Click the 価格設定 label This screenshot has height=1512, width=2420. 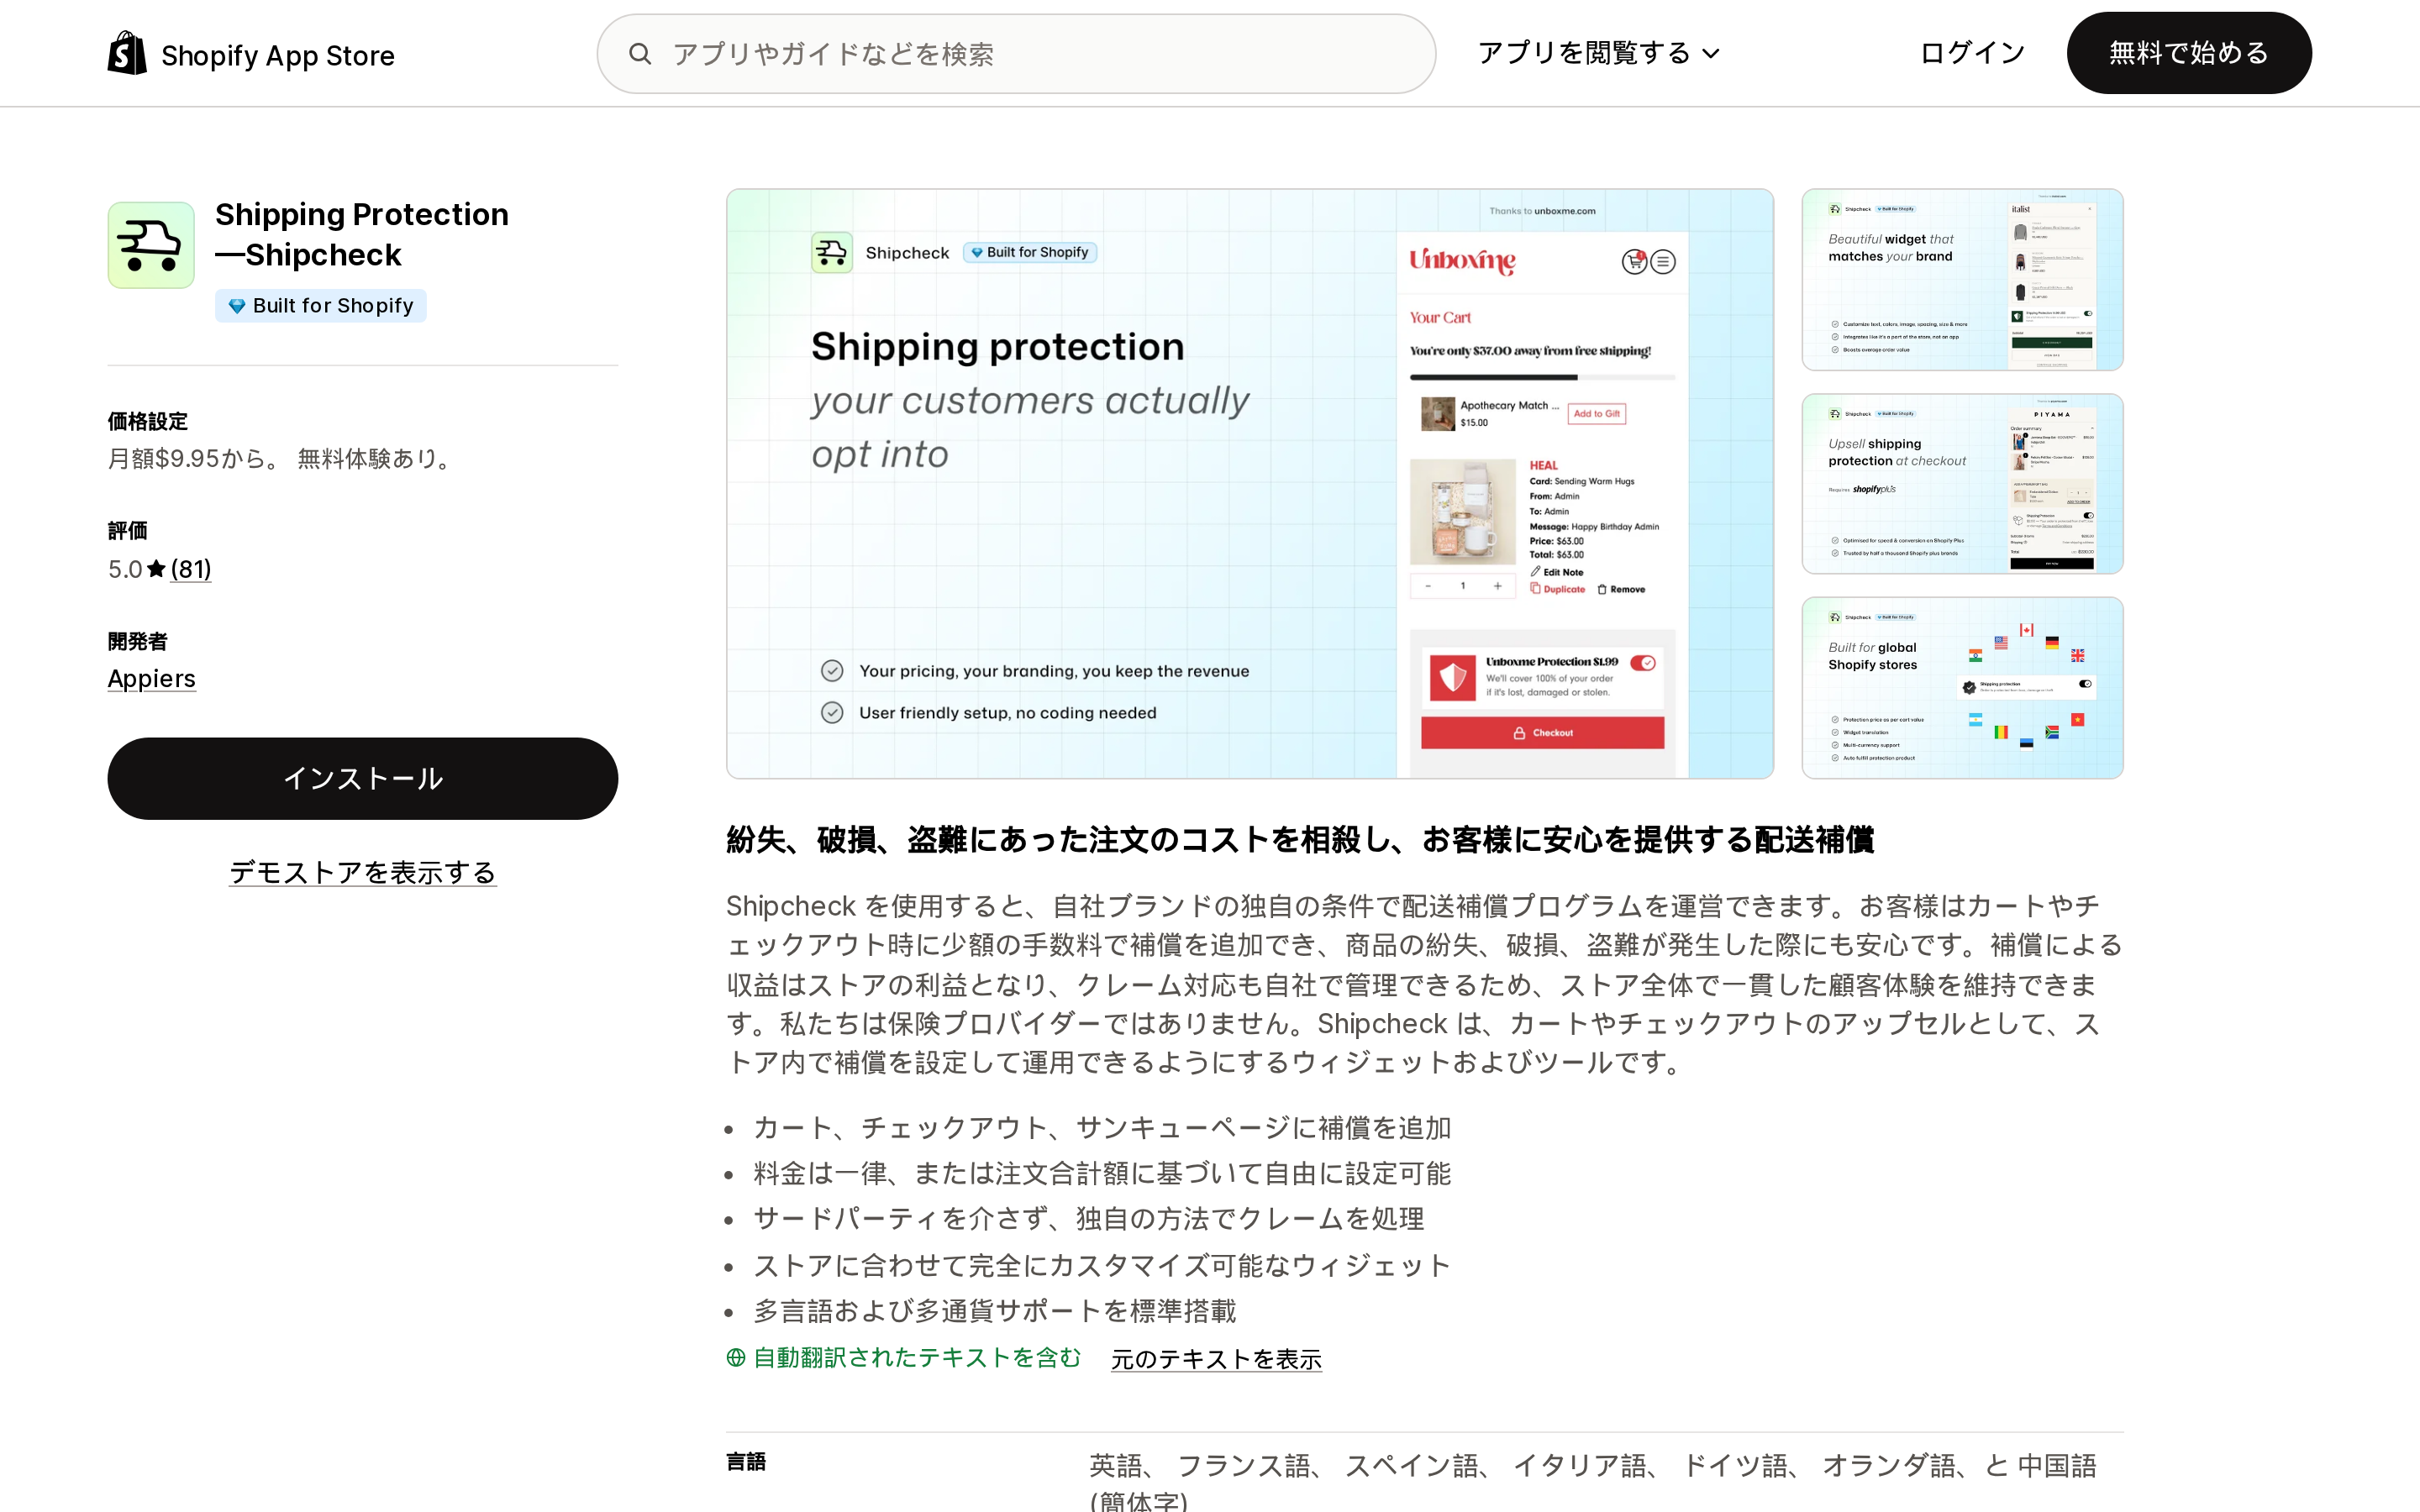point(148,422)
